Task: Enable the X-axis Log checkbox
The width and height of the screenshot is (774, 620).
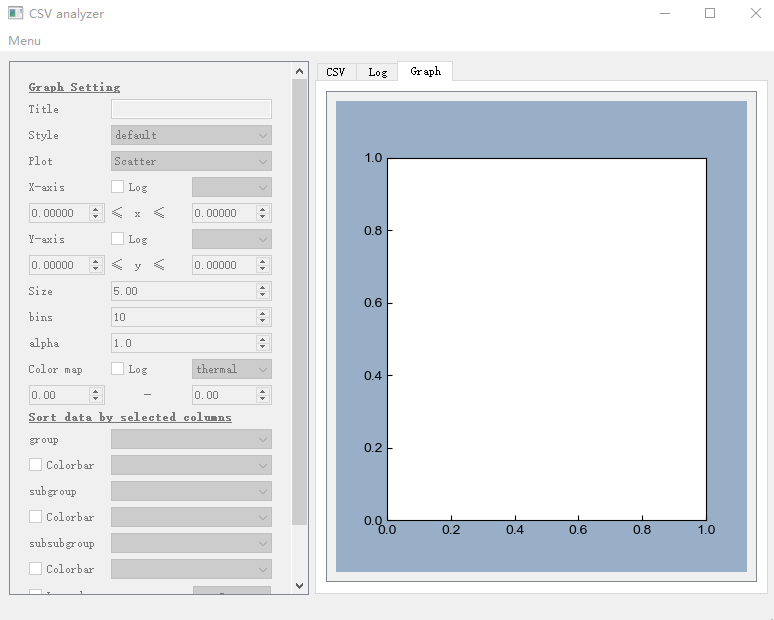Action: point(117,187)
